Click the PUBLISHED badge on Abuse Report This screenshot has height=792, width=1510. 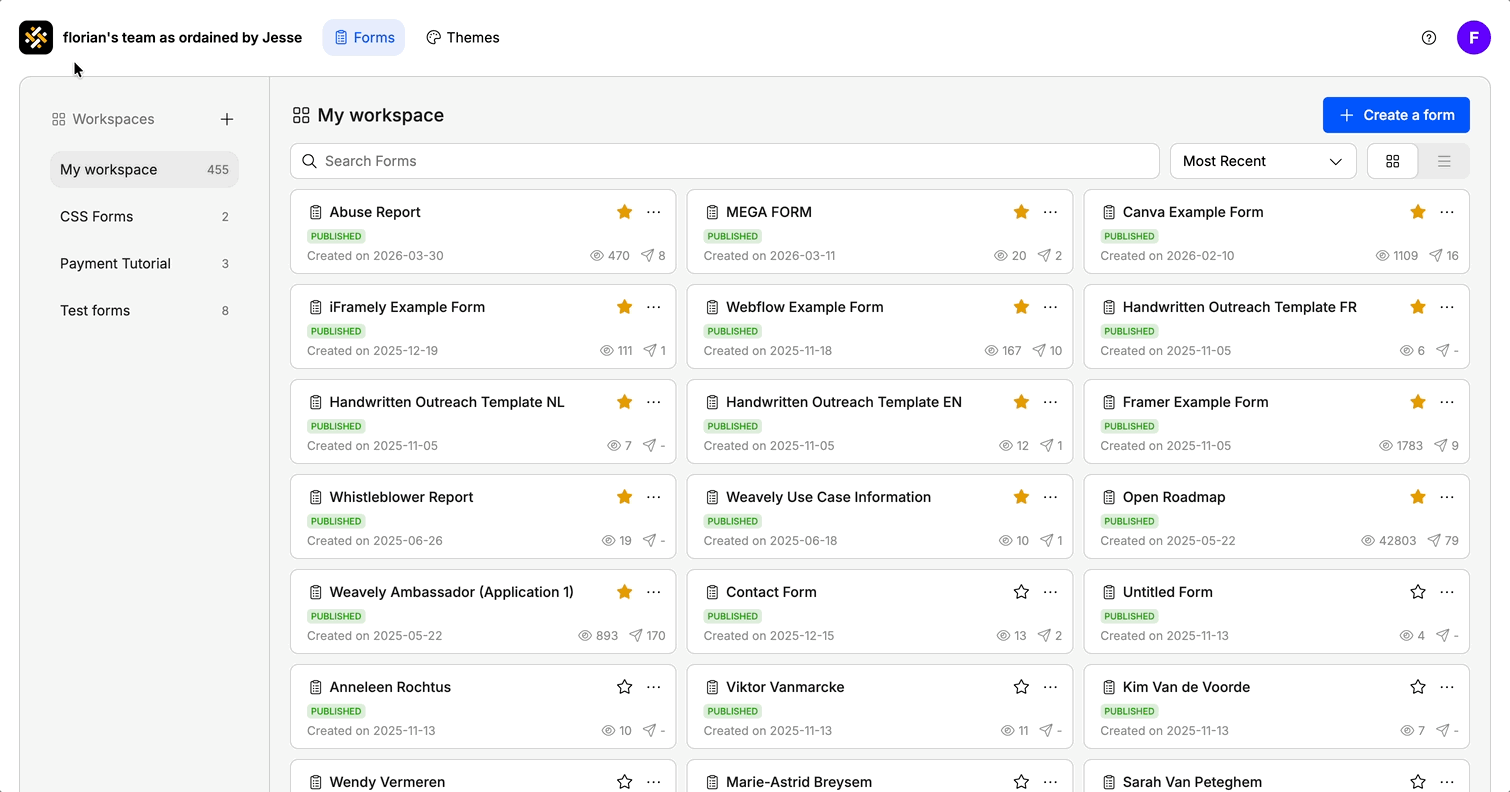pos(336,237)
